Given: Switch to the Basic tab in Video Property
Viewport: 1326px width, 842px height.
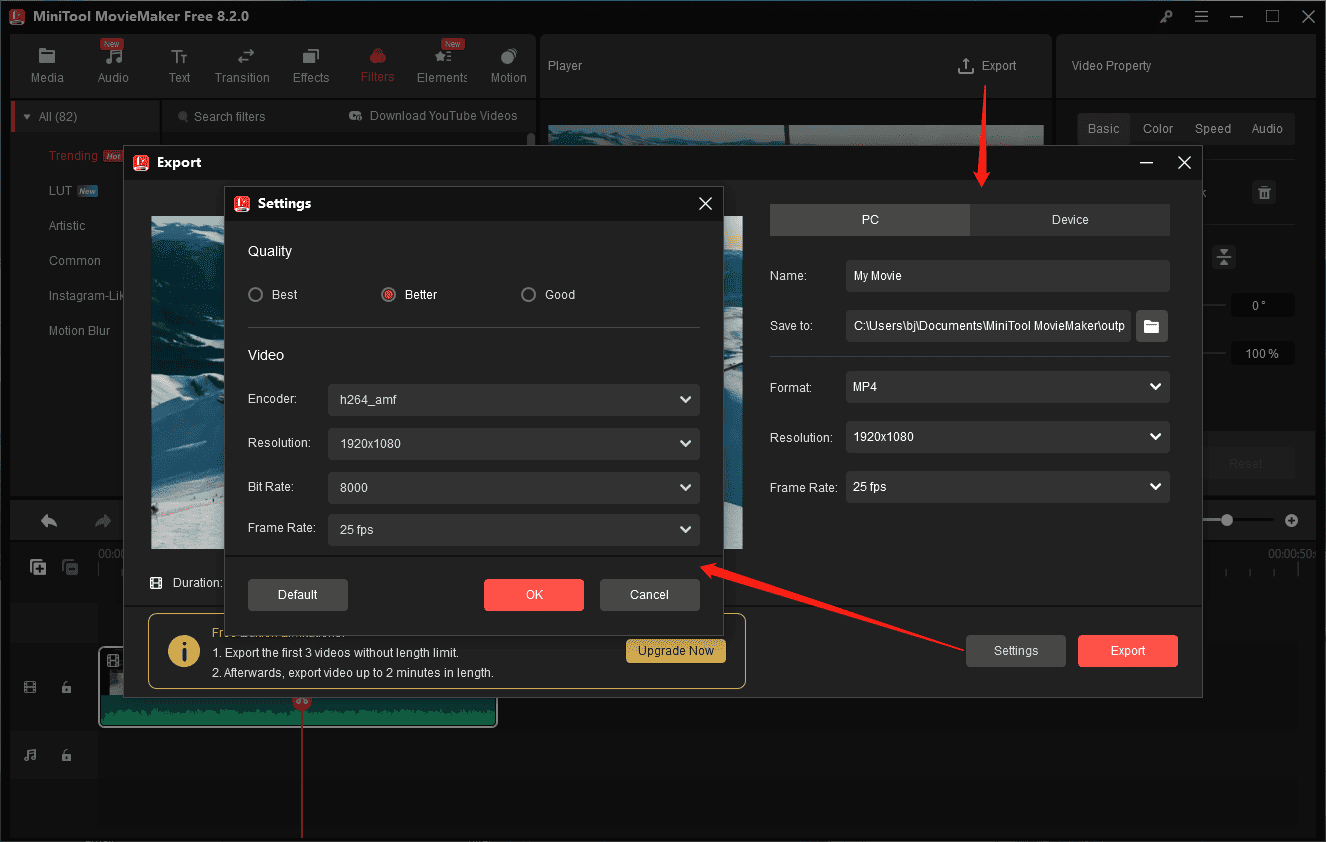Looking at the screenshot, I should click(x=1104, y=129).
